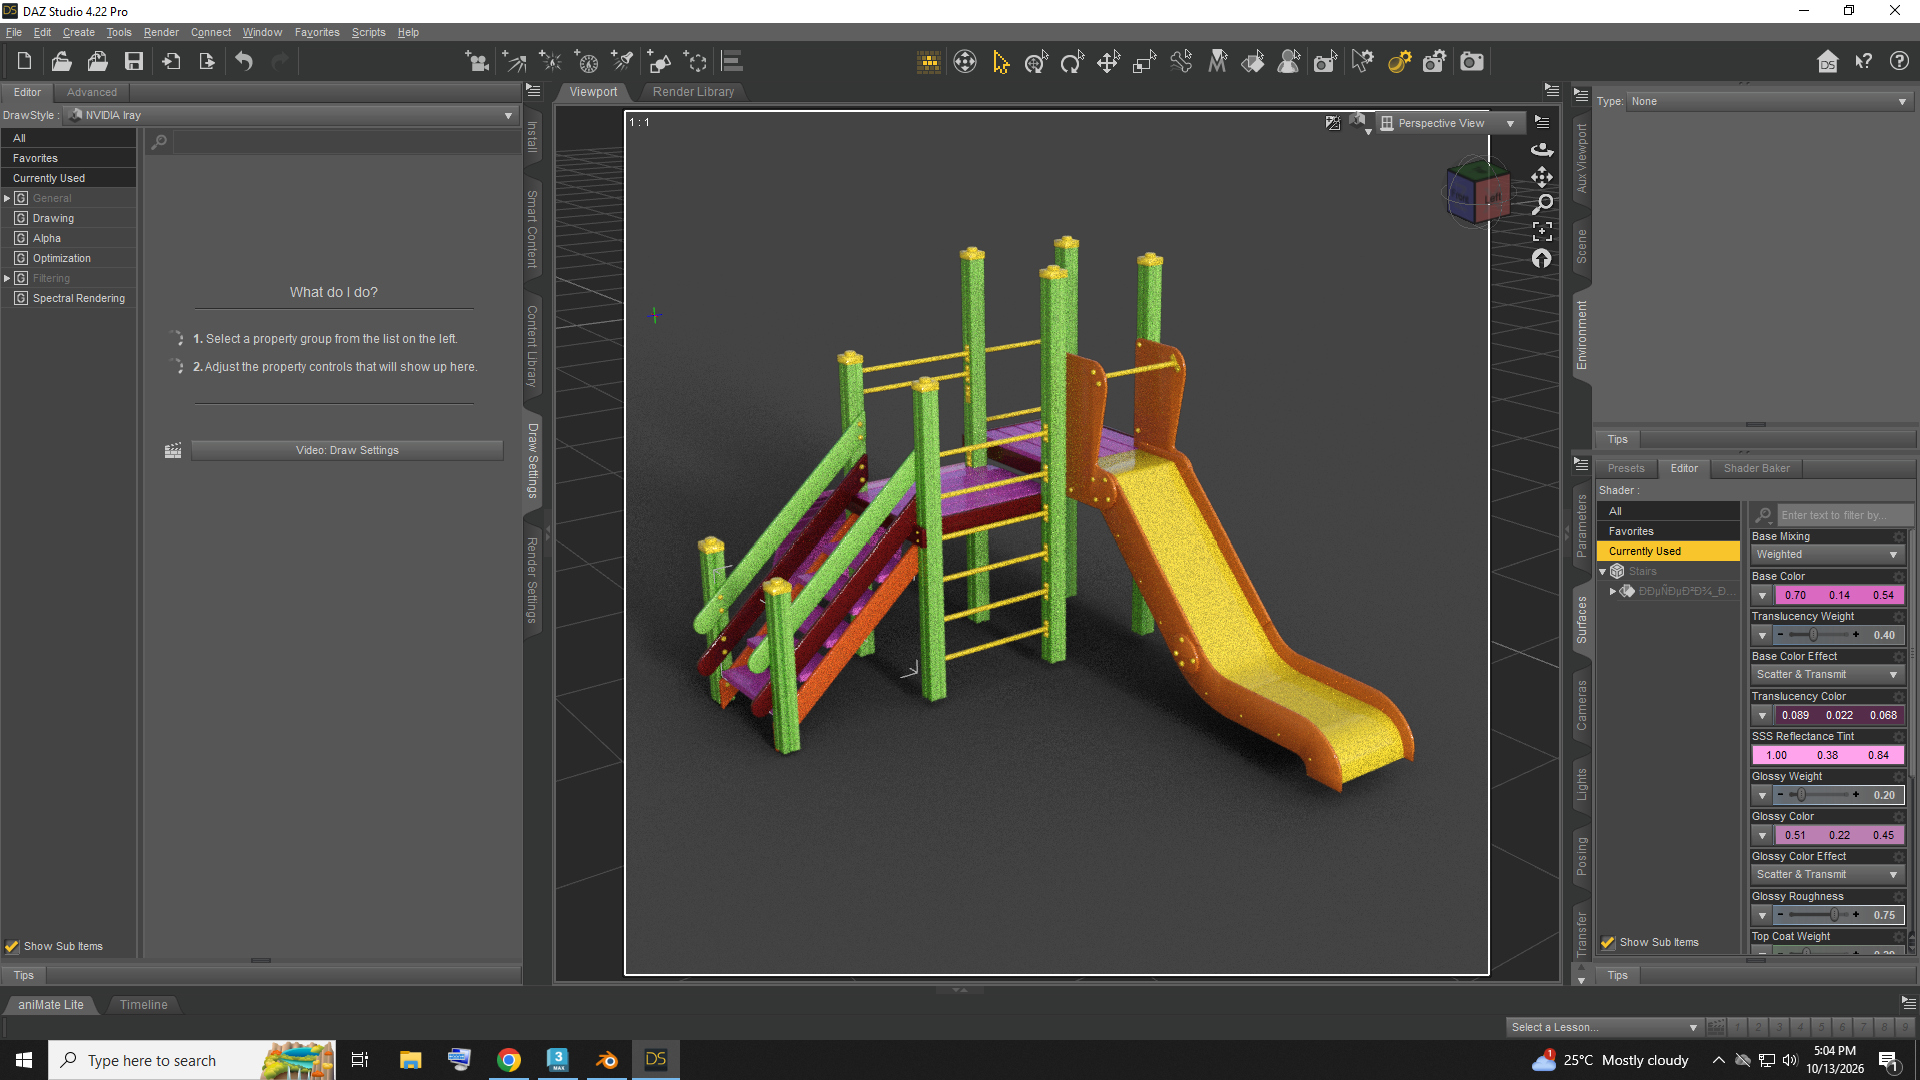The width and height of the screenshot is (1920, 1080).
Task: Select Currently Used in Surfaces list
Action: pyautogui.click(x=1668, y=551)
